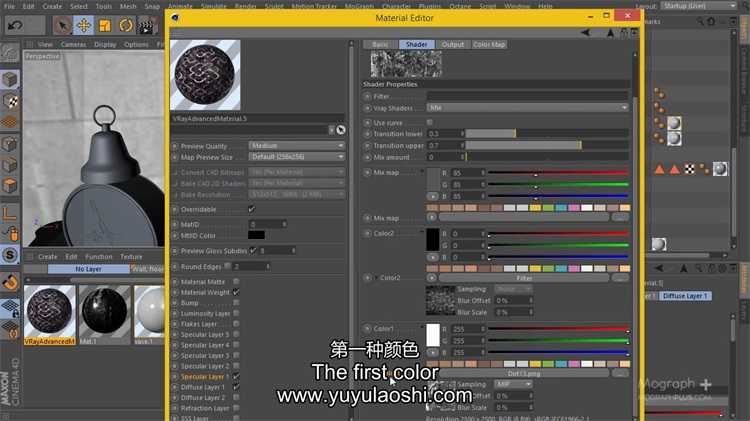Open the Color1 Sampling MIP dropdown

[x=513, y=384]
